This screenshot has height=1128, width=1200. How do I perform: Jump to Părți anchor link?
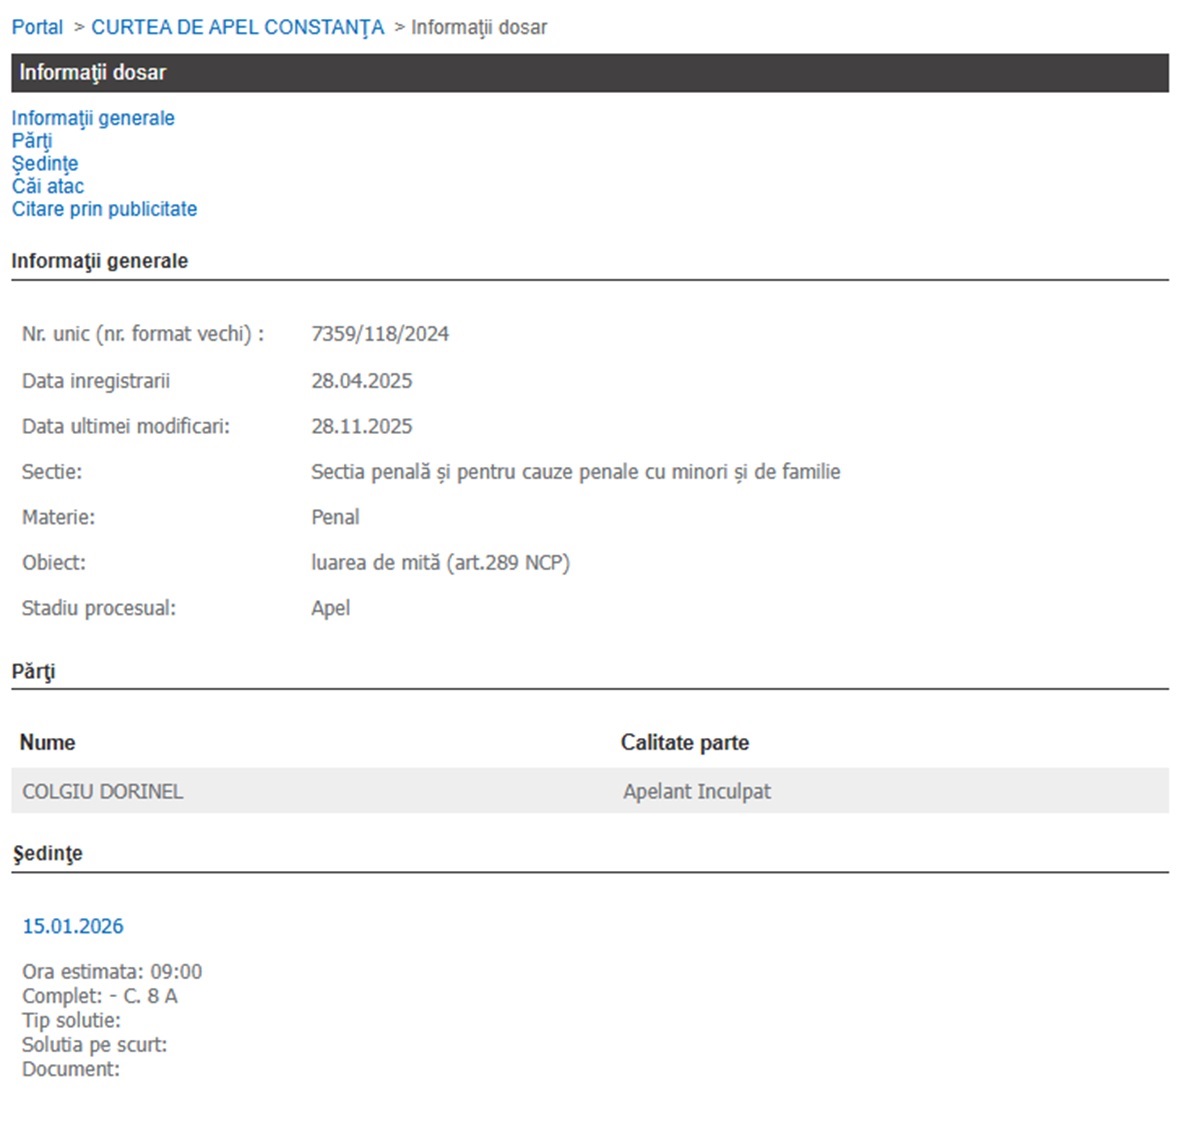(x=32, y=141)
